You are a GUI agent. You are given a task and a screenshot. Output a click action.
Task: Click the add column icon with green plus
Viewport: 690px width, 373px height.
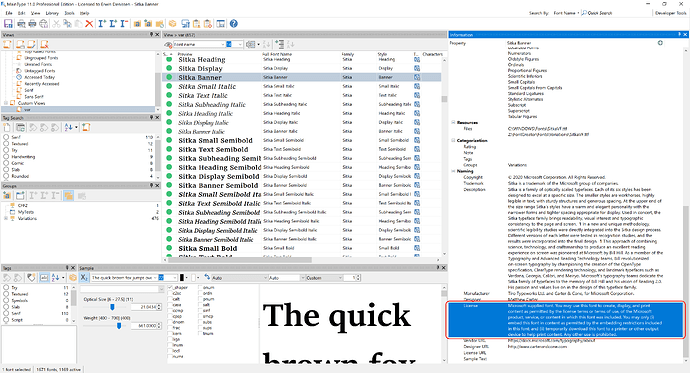coord(279,44)
